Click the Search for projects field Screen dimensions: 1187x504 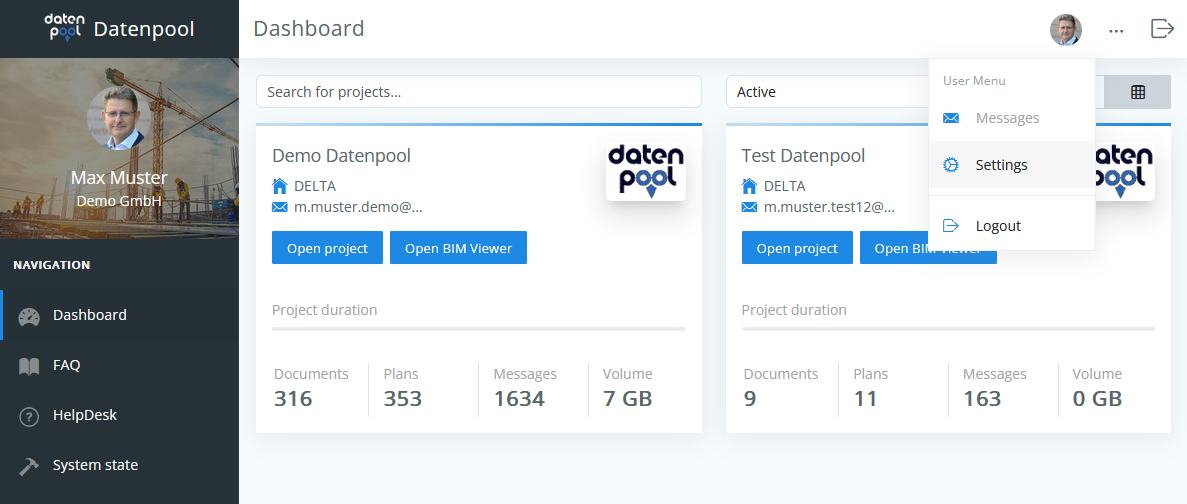[479, 92]
